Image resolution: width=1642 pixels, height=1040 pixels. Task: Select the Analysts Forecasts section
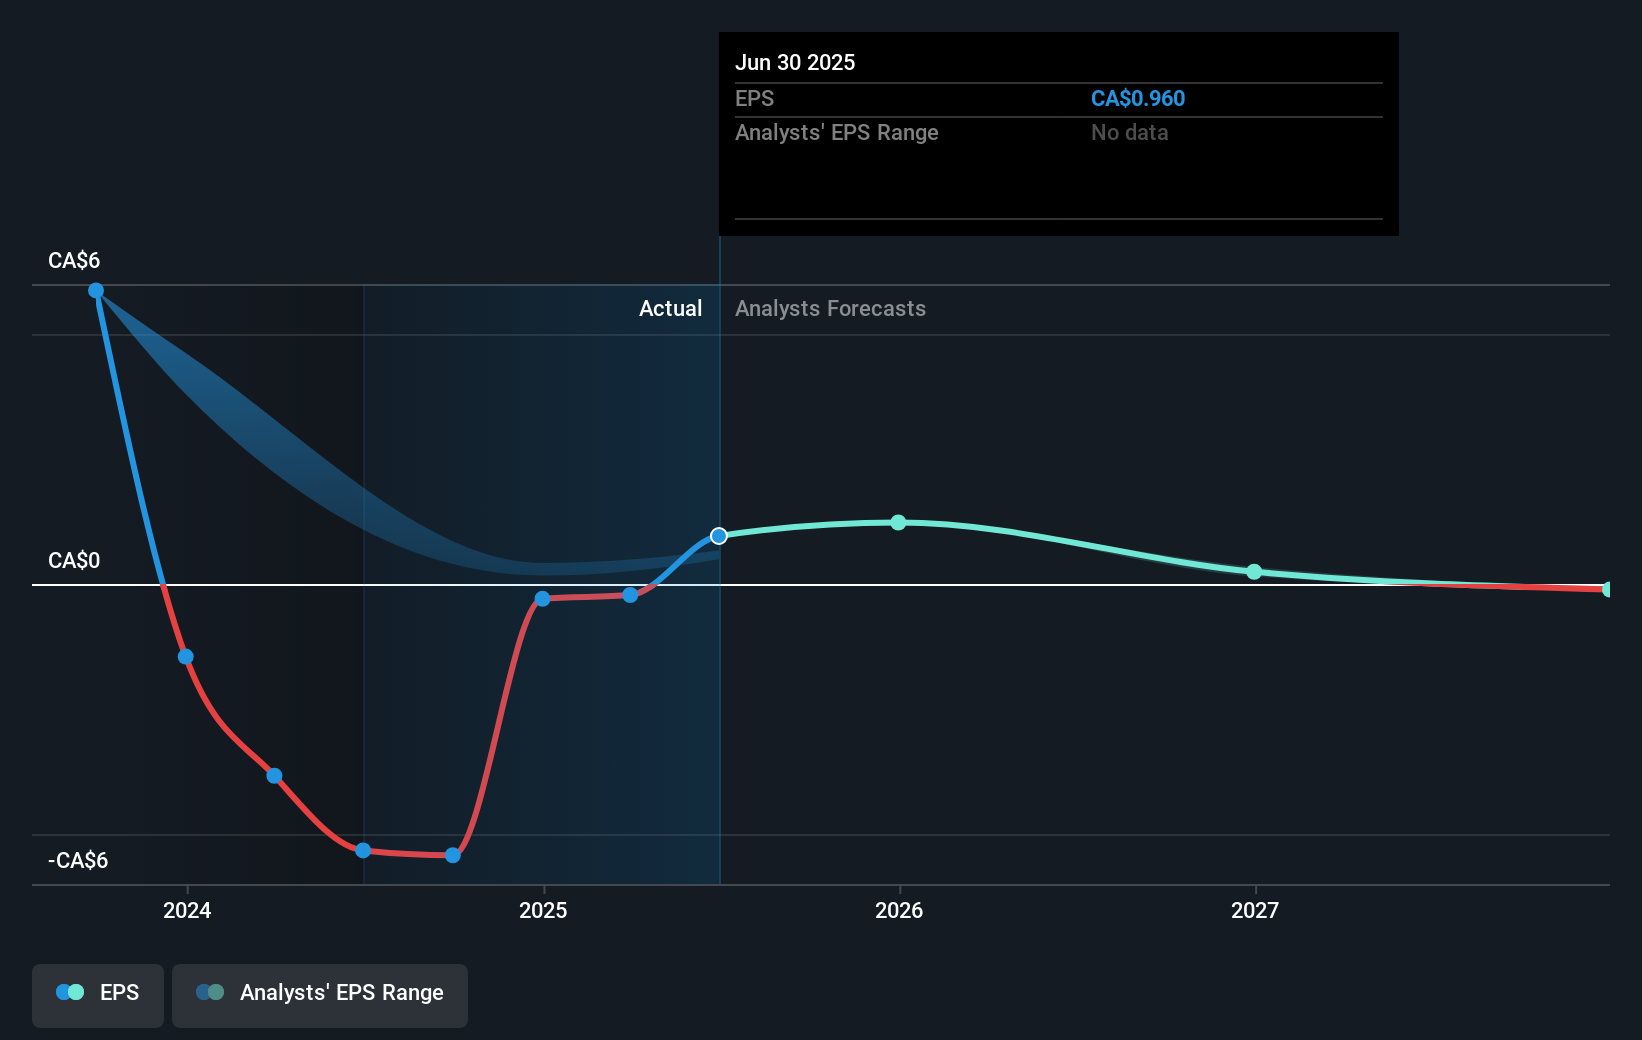pos(830,308)
